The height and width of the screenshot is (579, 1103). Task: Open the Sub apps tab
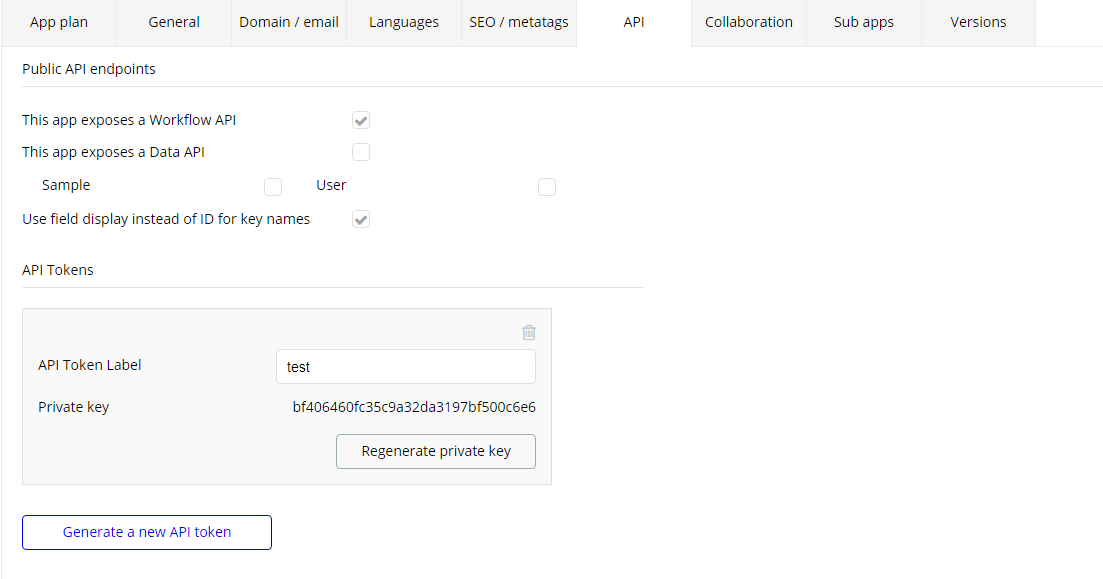(x=864, y=22)
